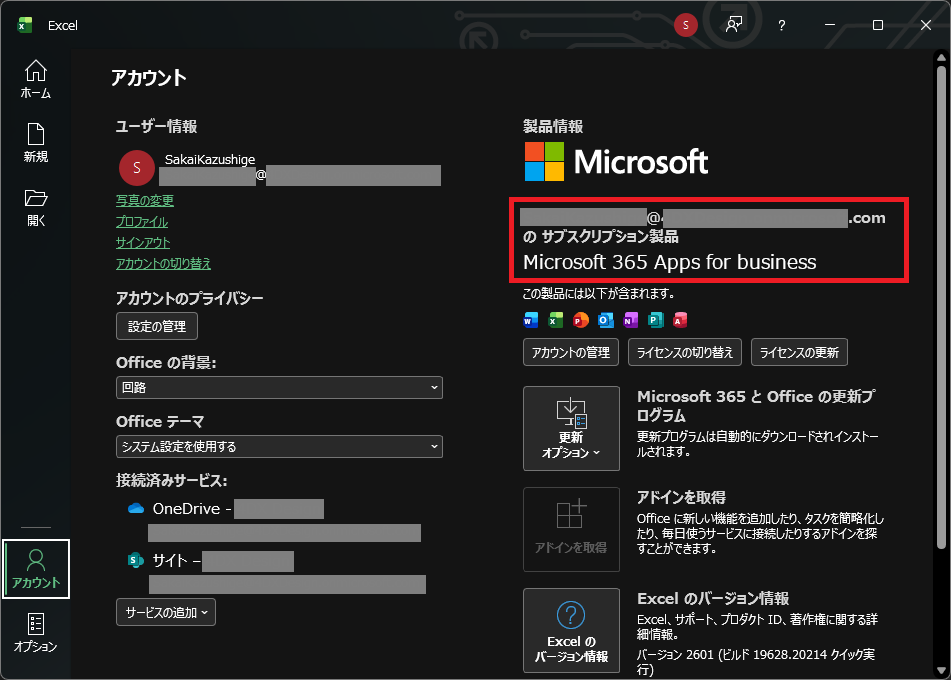The height and width of the screenshot is (680, 951).
Task: Expand the サービスの追加 menu
Action: [x=166, y=613]
